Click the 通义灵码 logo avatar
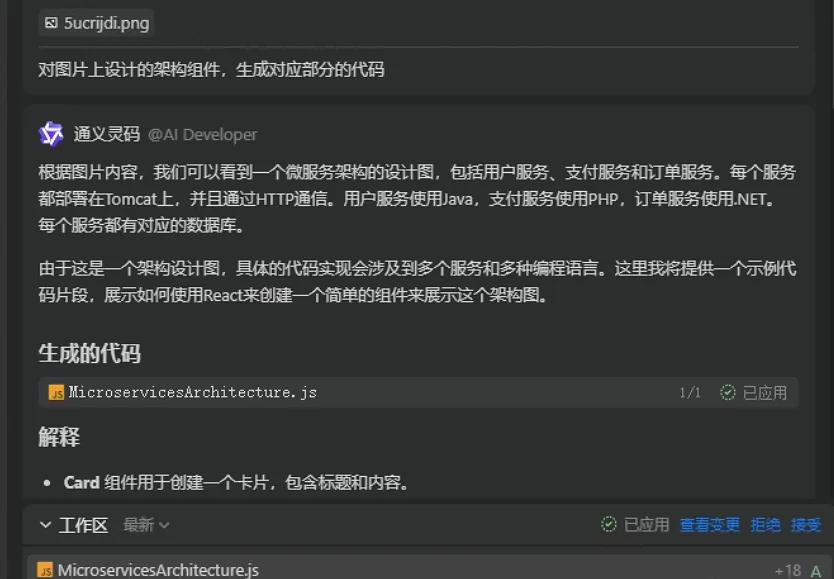The width and height of the screenshot is (834, 579). point(51,134)
